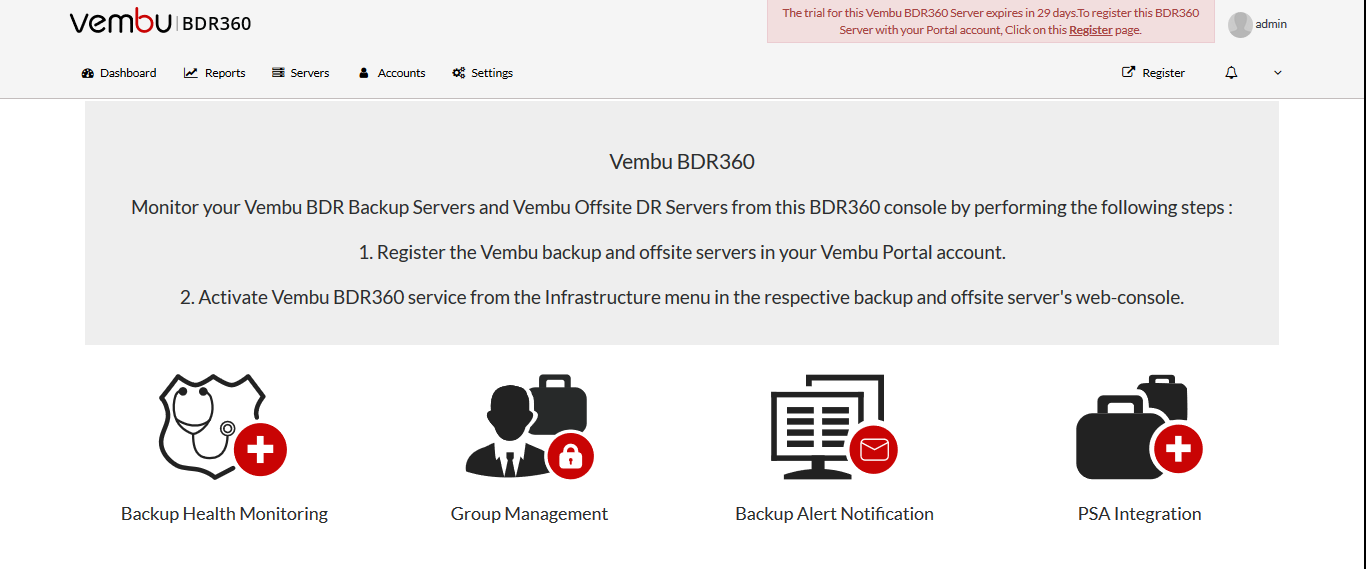Open the Settings menu

point(482,73)
